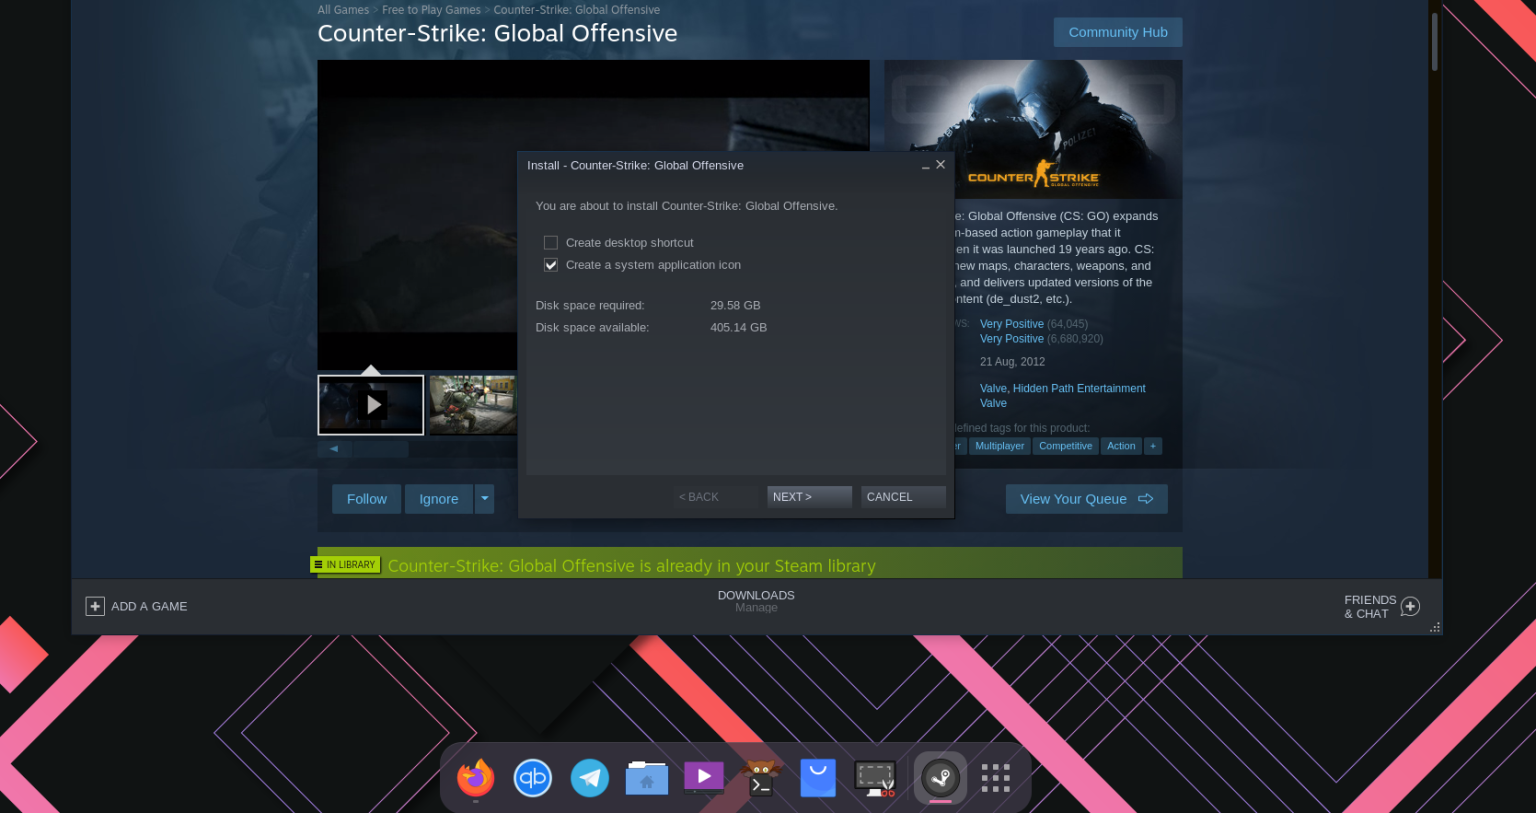Image resolution: width=1536 pixels, height=813 pixels.
Task: Open the terminal emulator from the dock
Action: click(x=760, y=777)
